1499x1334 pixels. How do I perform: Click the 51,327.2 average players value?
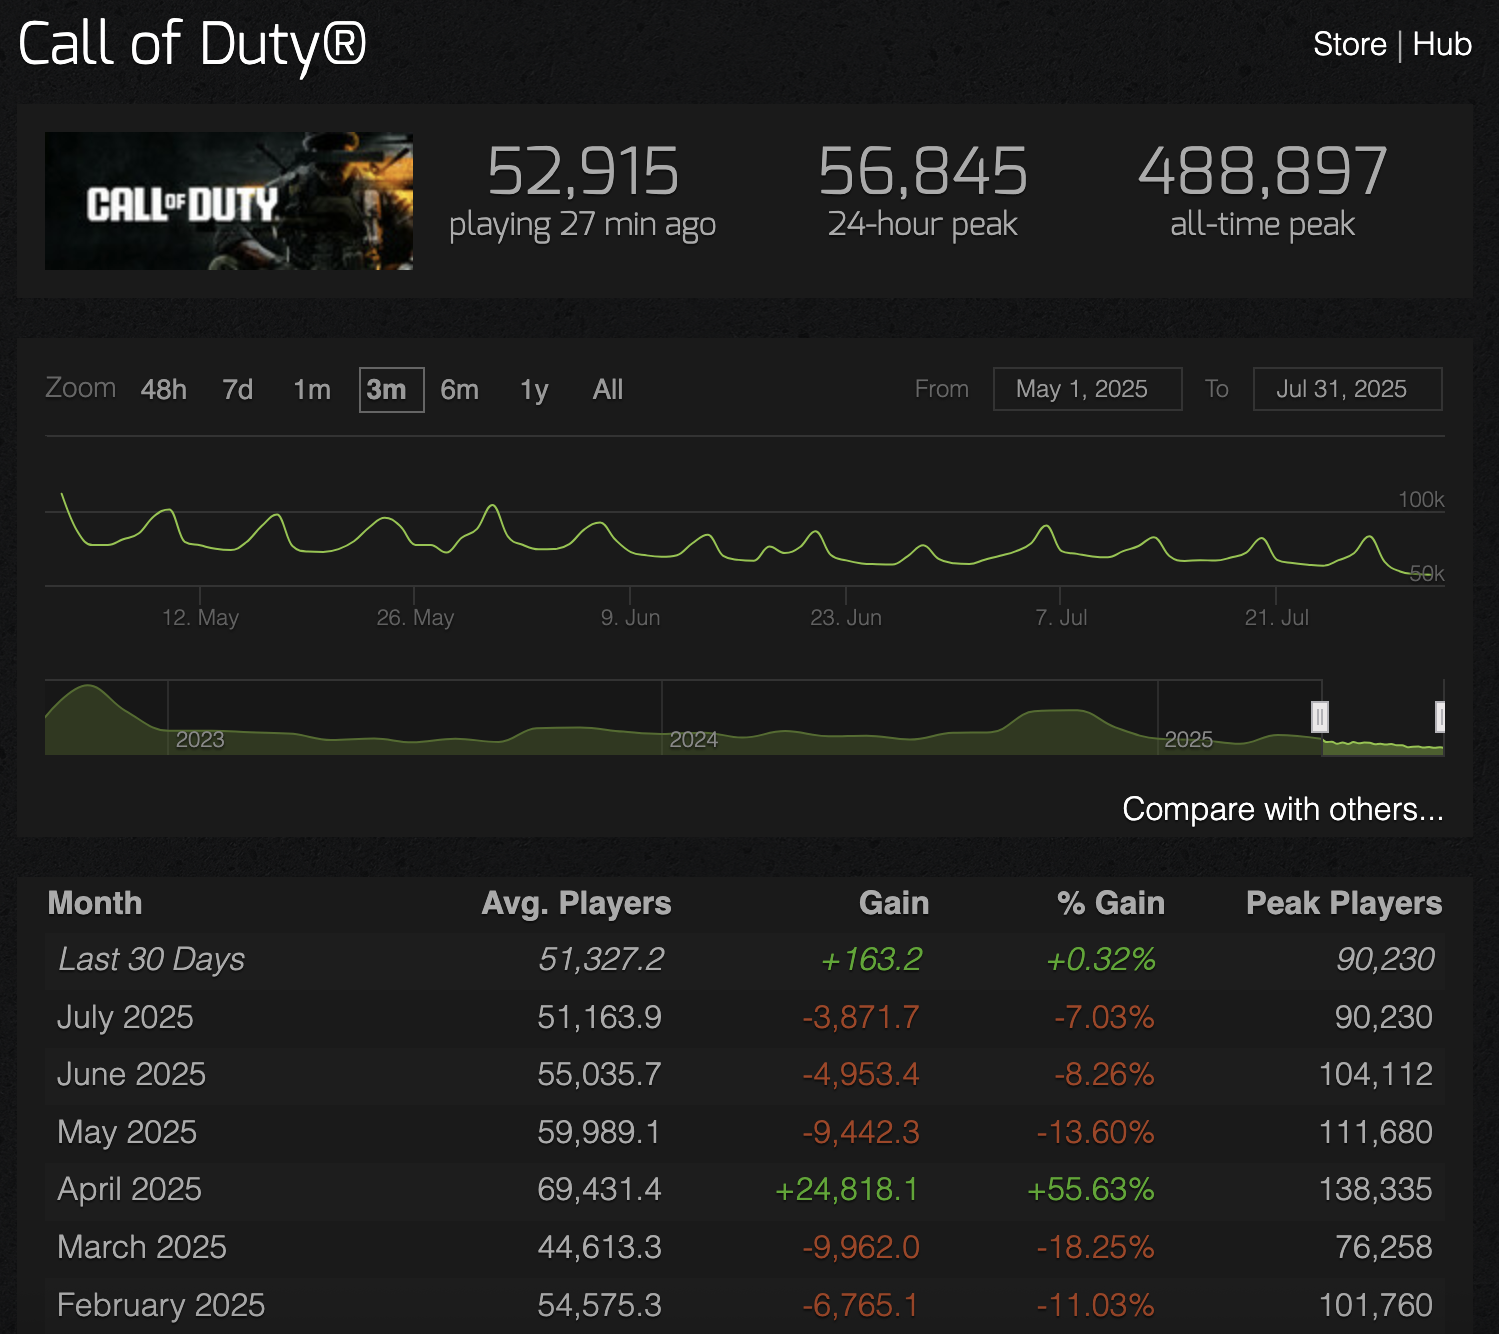coord(601,960)
